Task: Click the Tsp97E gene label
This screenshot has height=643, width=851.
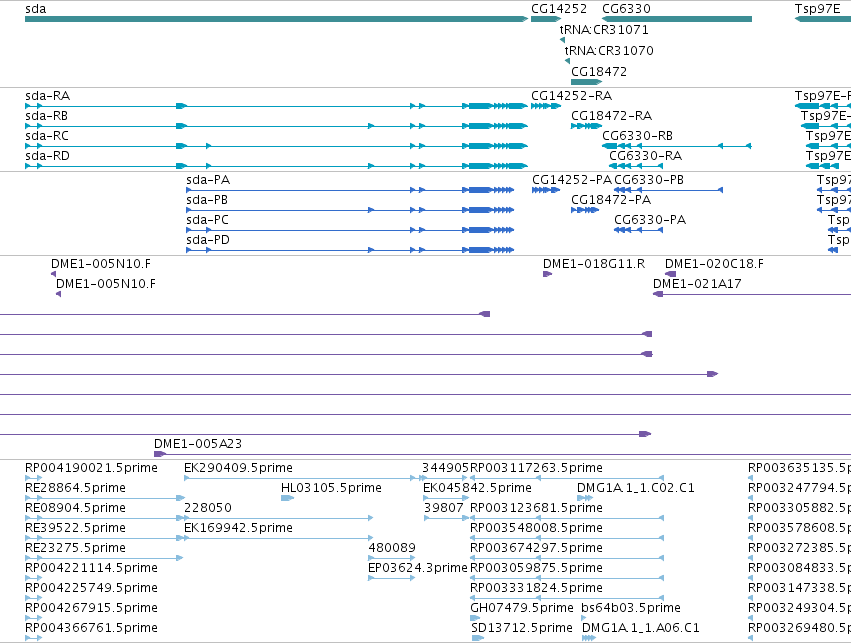Action: tap(817, 9)
